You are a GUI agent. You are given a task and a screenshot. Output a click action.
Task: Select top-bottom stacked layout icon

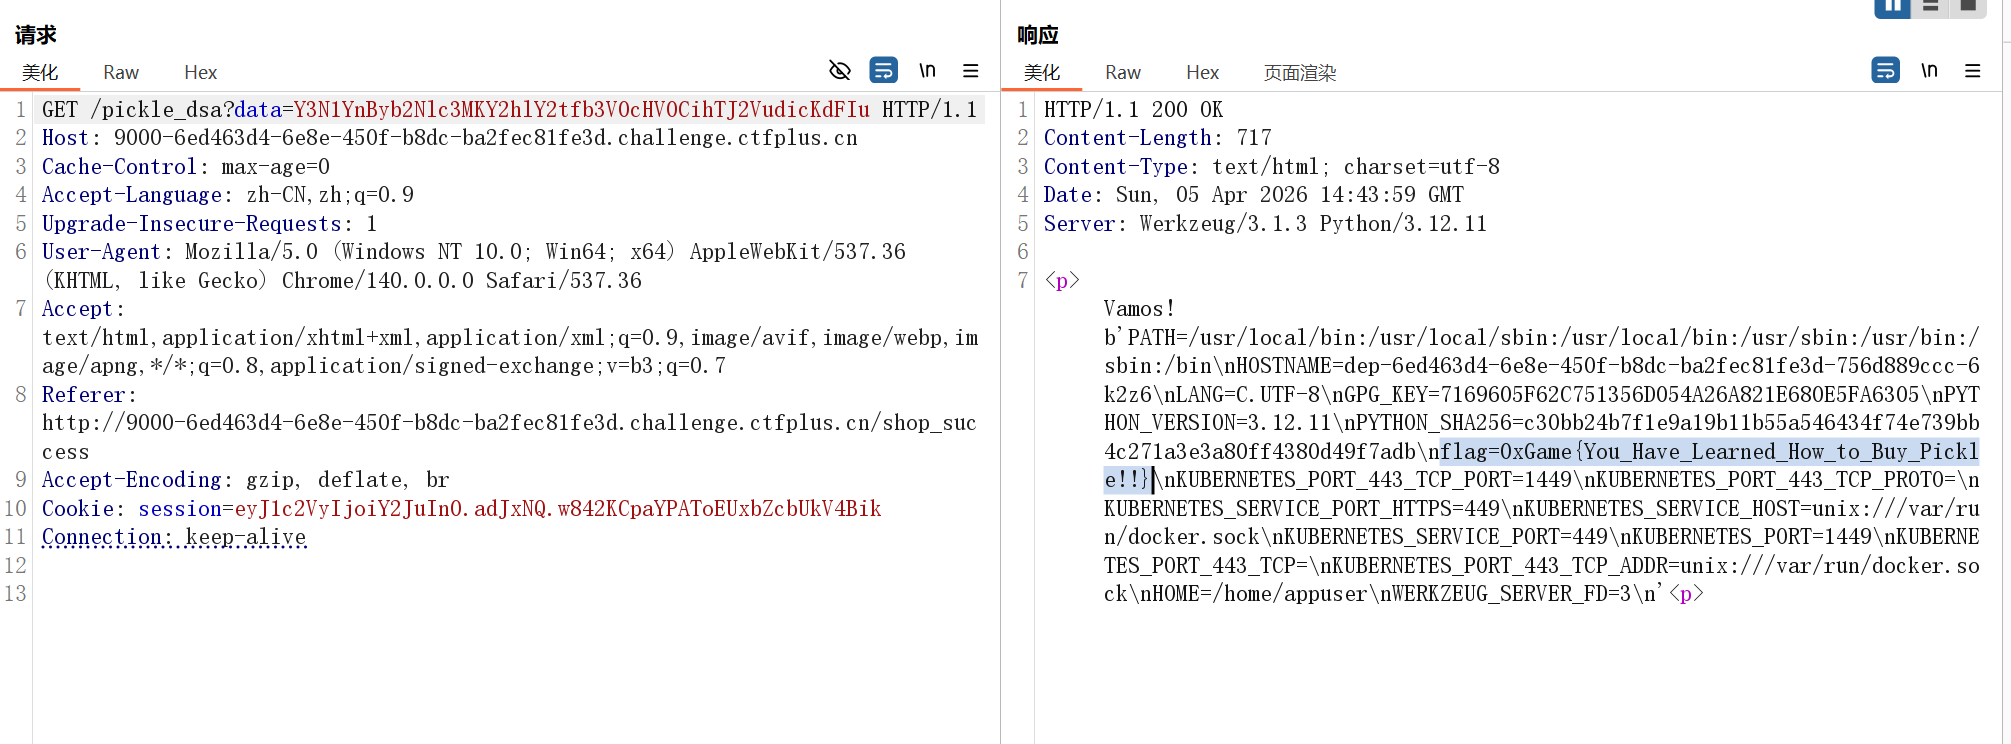point(1930,7)
